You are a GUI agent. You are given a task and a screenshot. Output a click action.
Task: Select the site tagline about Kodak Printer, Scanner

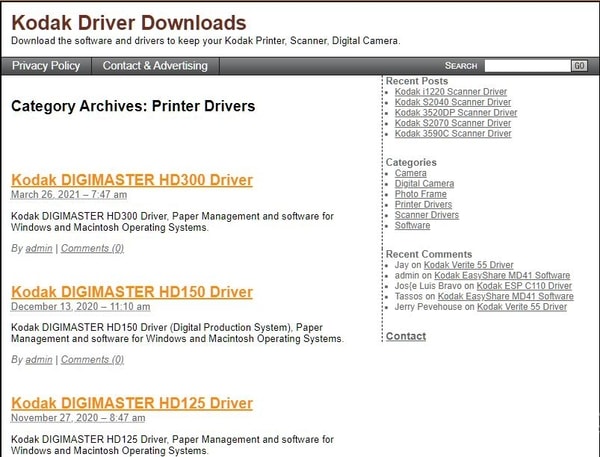205,41
